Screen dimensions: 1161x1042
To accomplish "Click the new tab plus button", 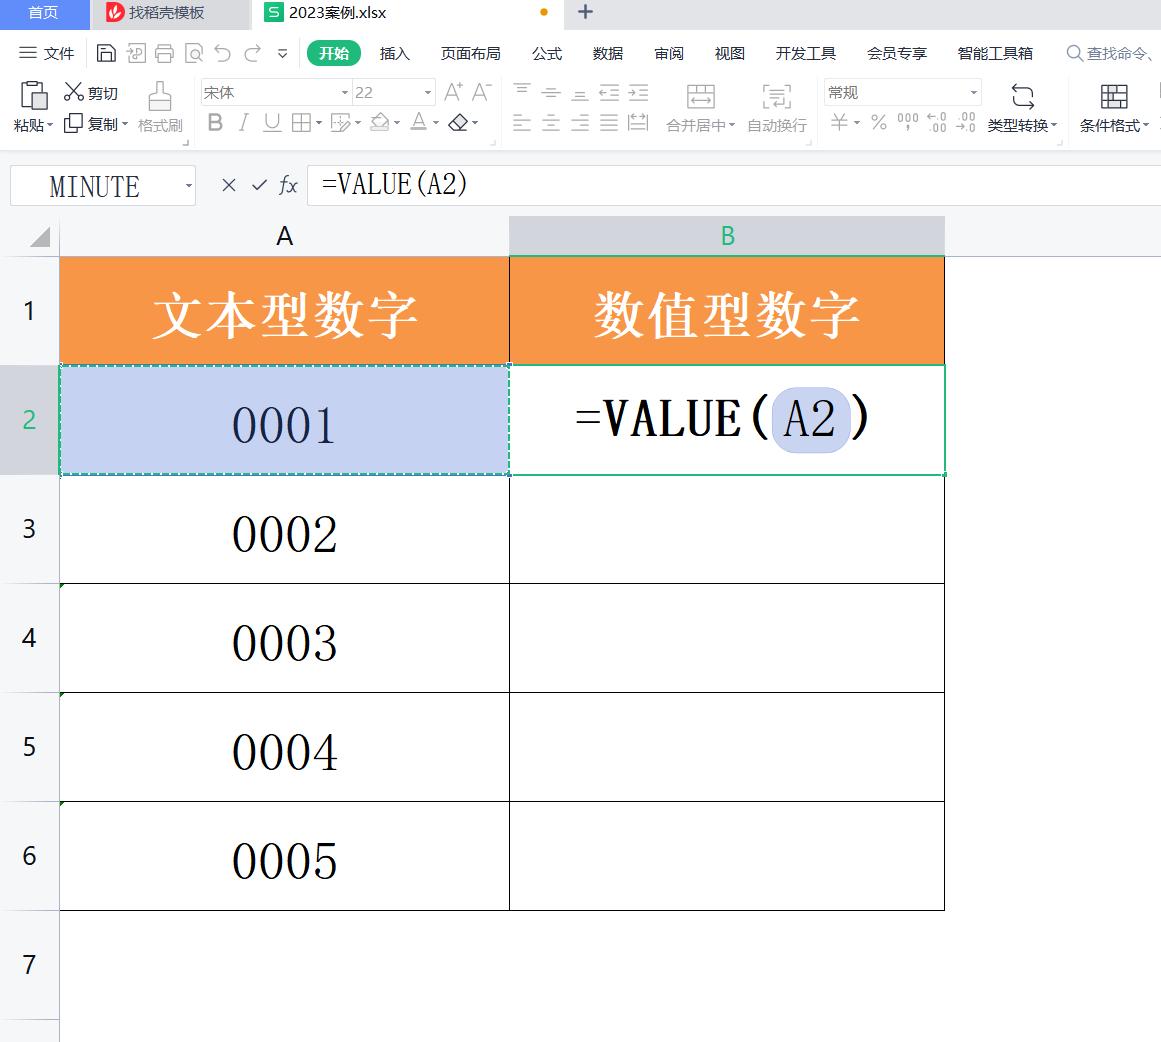I will [585, 12].
